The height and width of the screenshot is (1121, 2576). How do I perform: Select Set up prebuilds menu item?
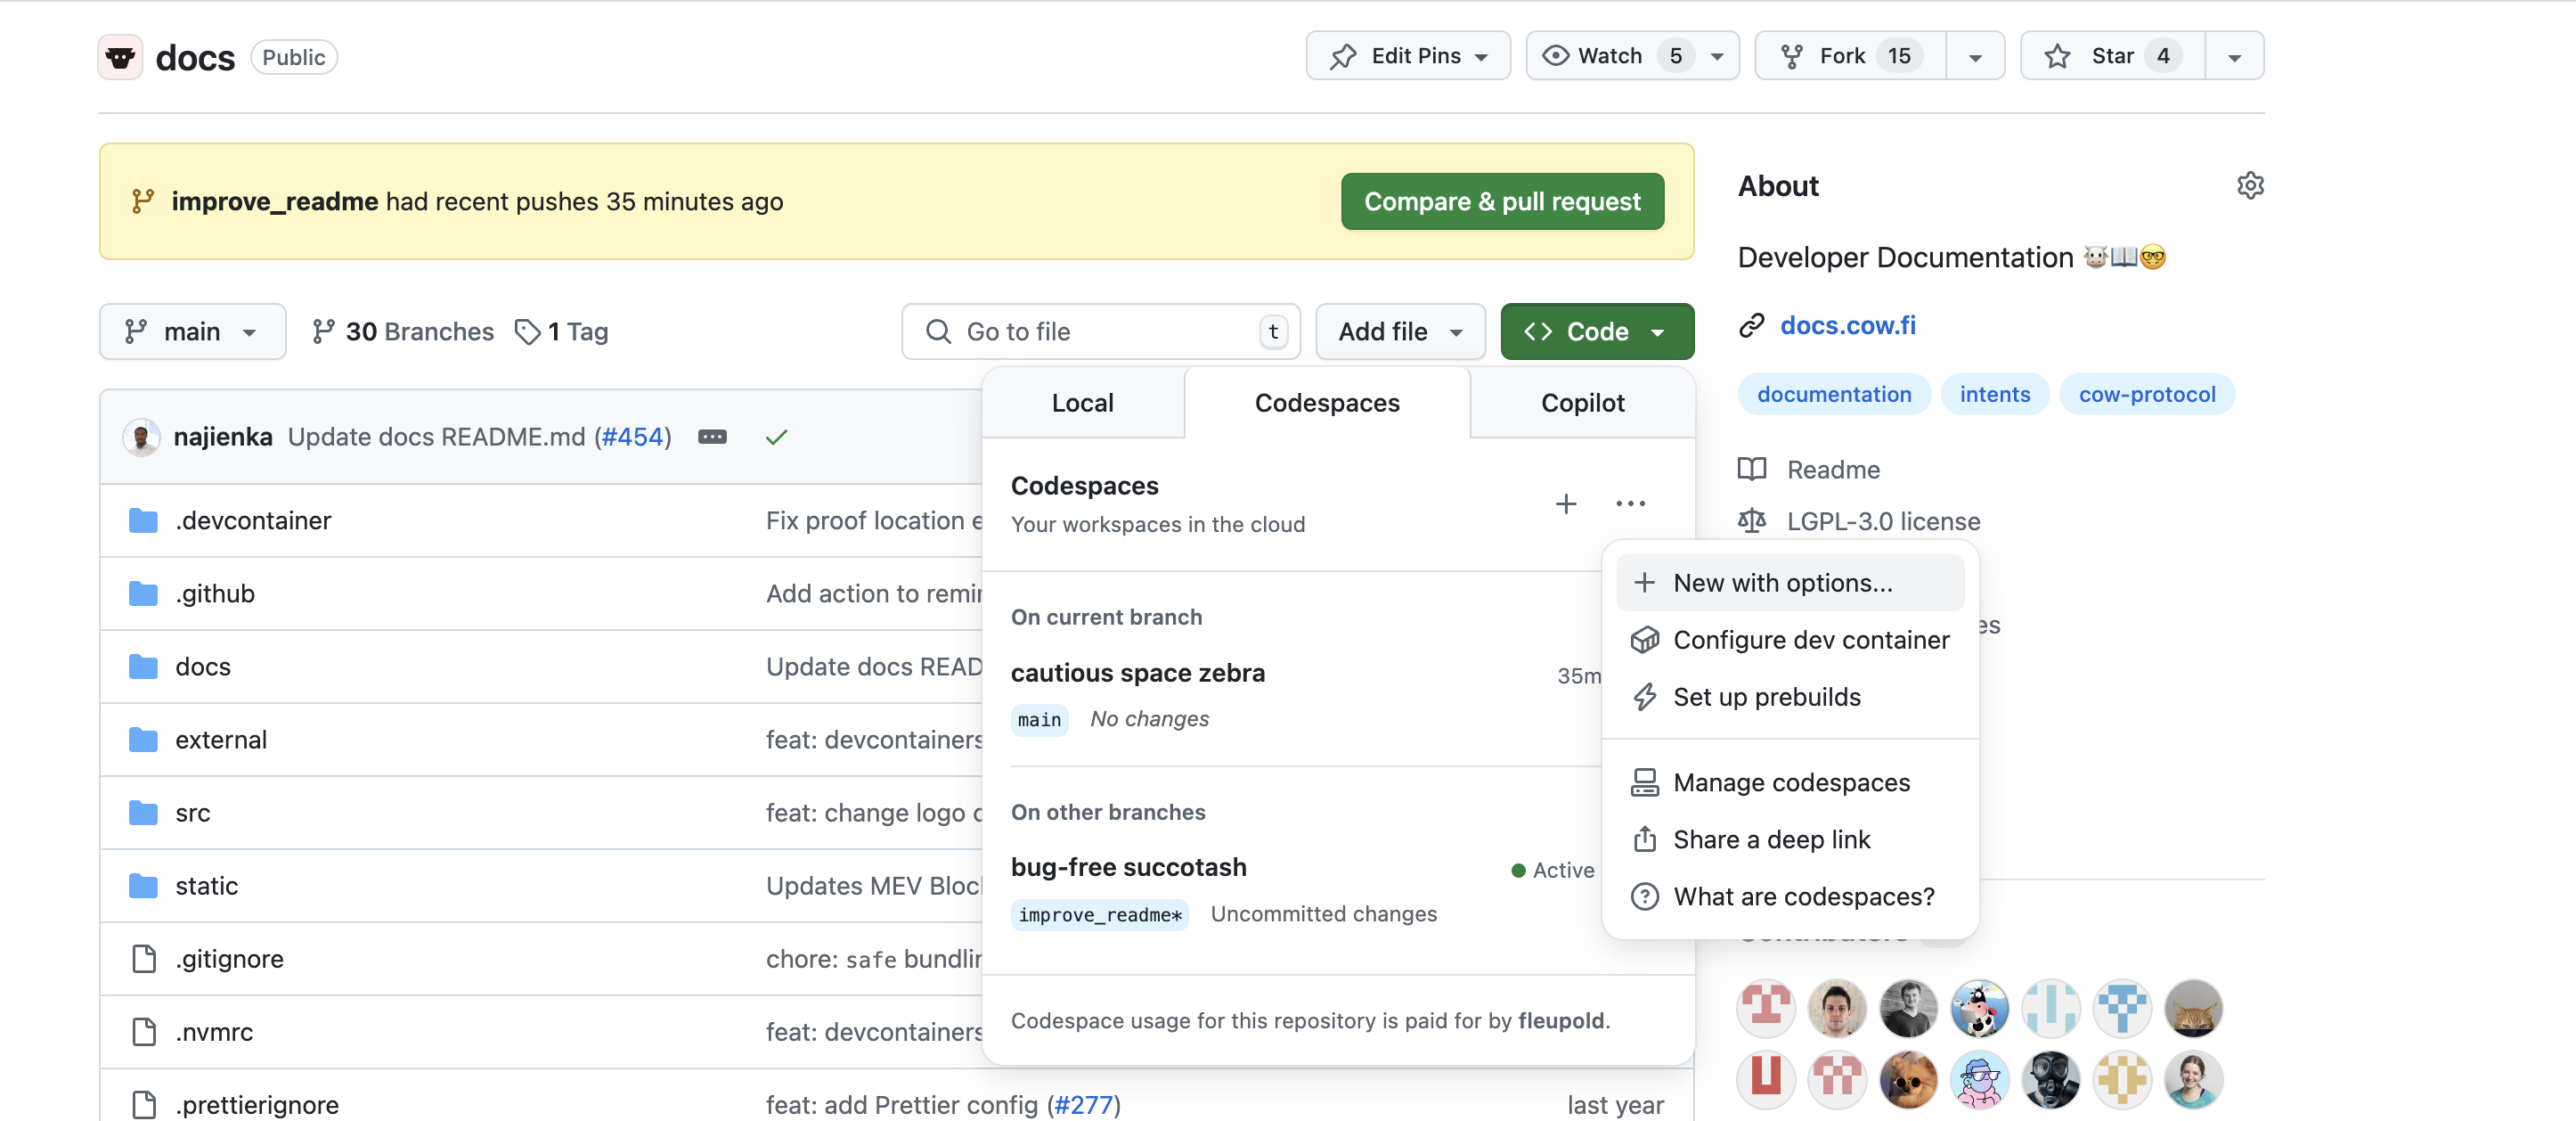click(1790, 697)
